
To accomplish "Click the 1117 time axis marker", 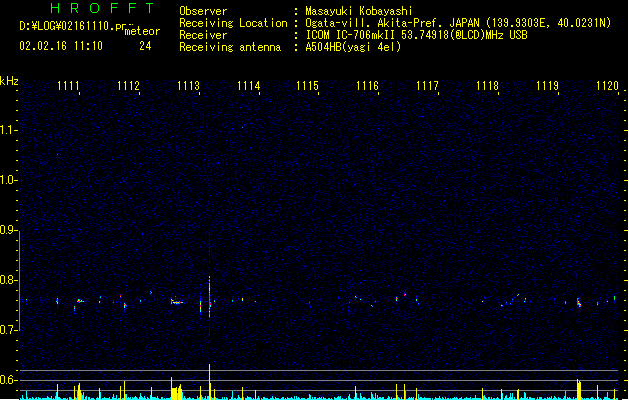I will point(427,85).
